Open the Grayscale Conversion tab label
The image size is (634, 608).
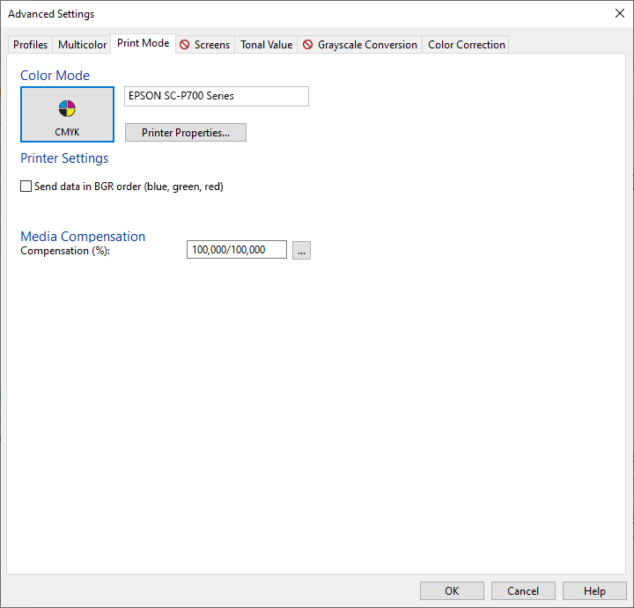[367, 45]
